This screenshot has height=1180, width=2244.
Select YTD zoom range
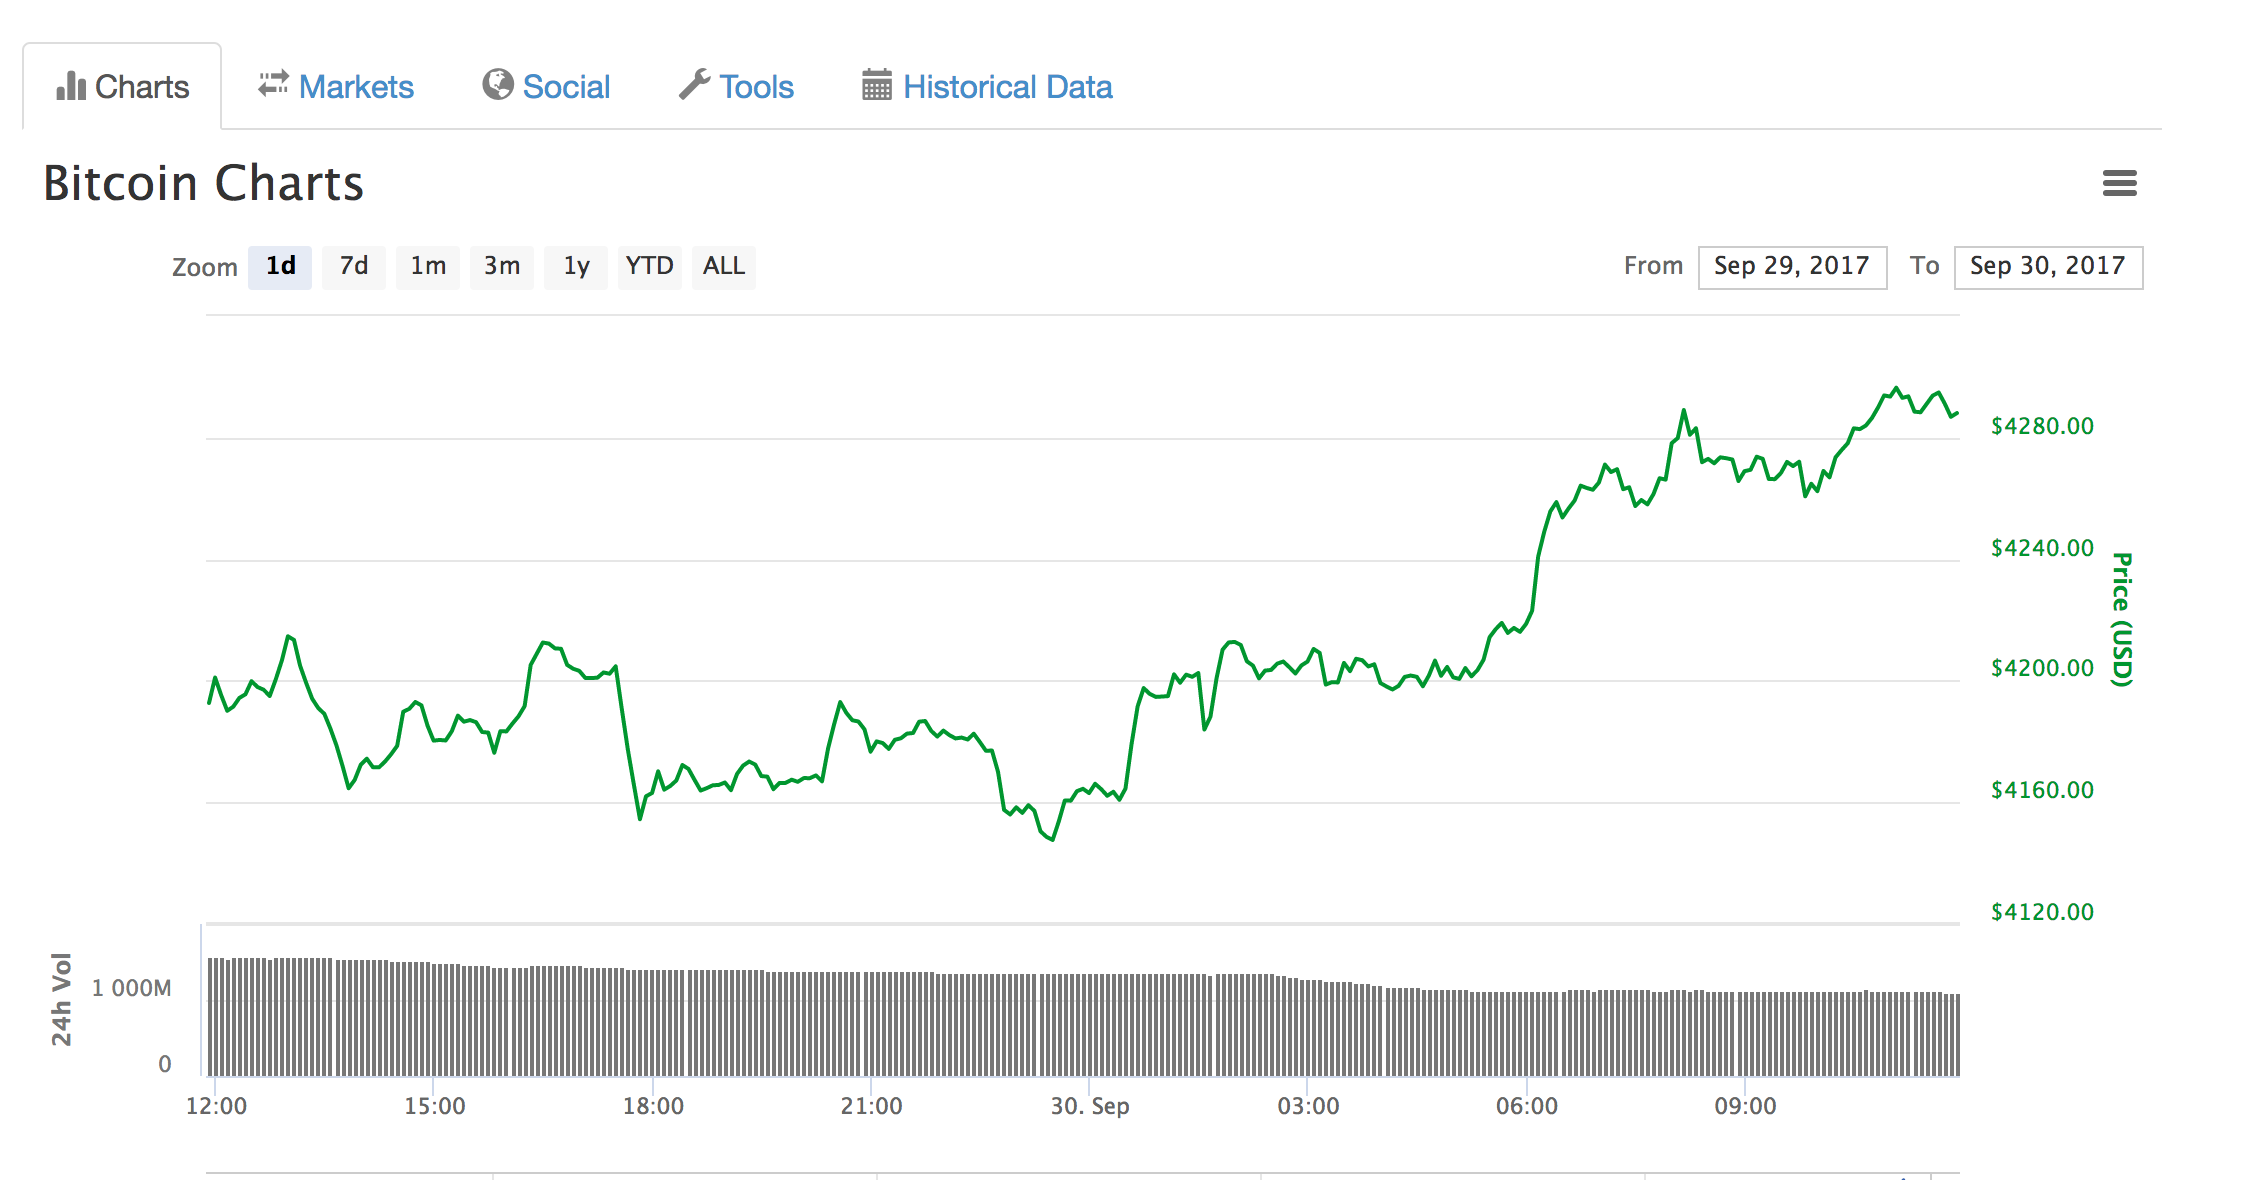[649, 266]
